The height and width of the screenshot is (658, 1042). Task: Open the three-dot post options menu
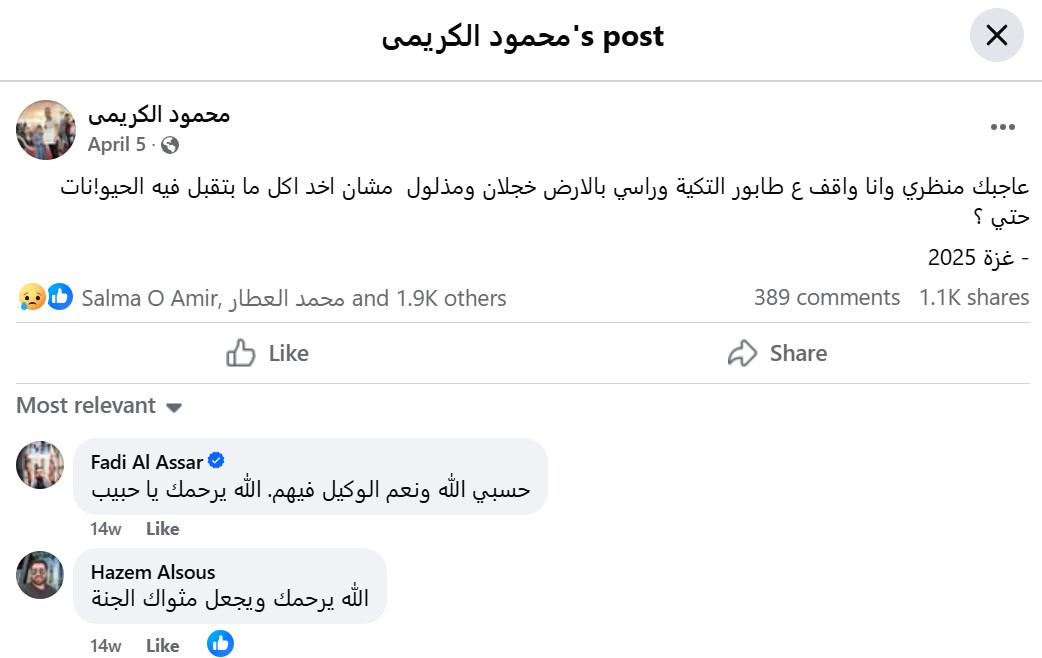coord(1002,127)
